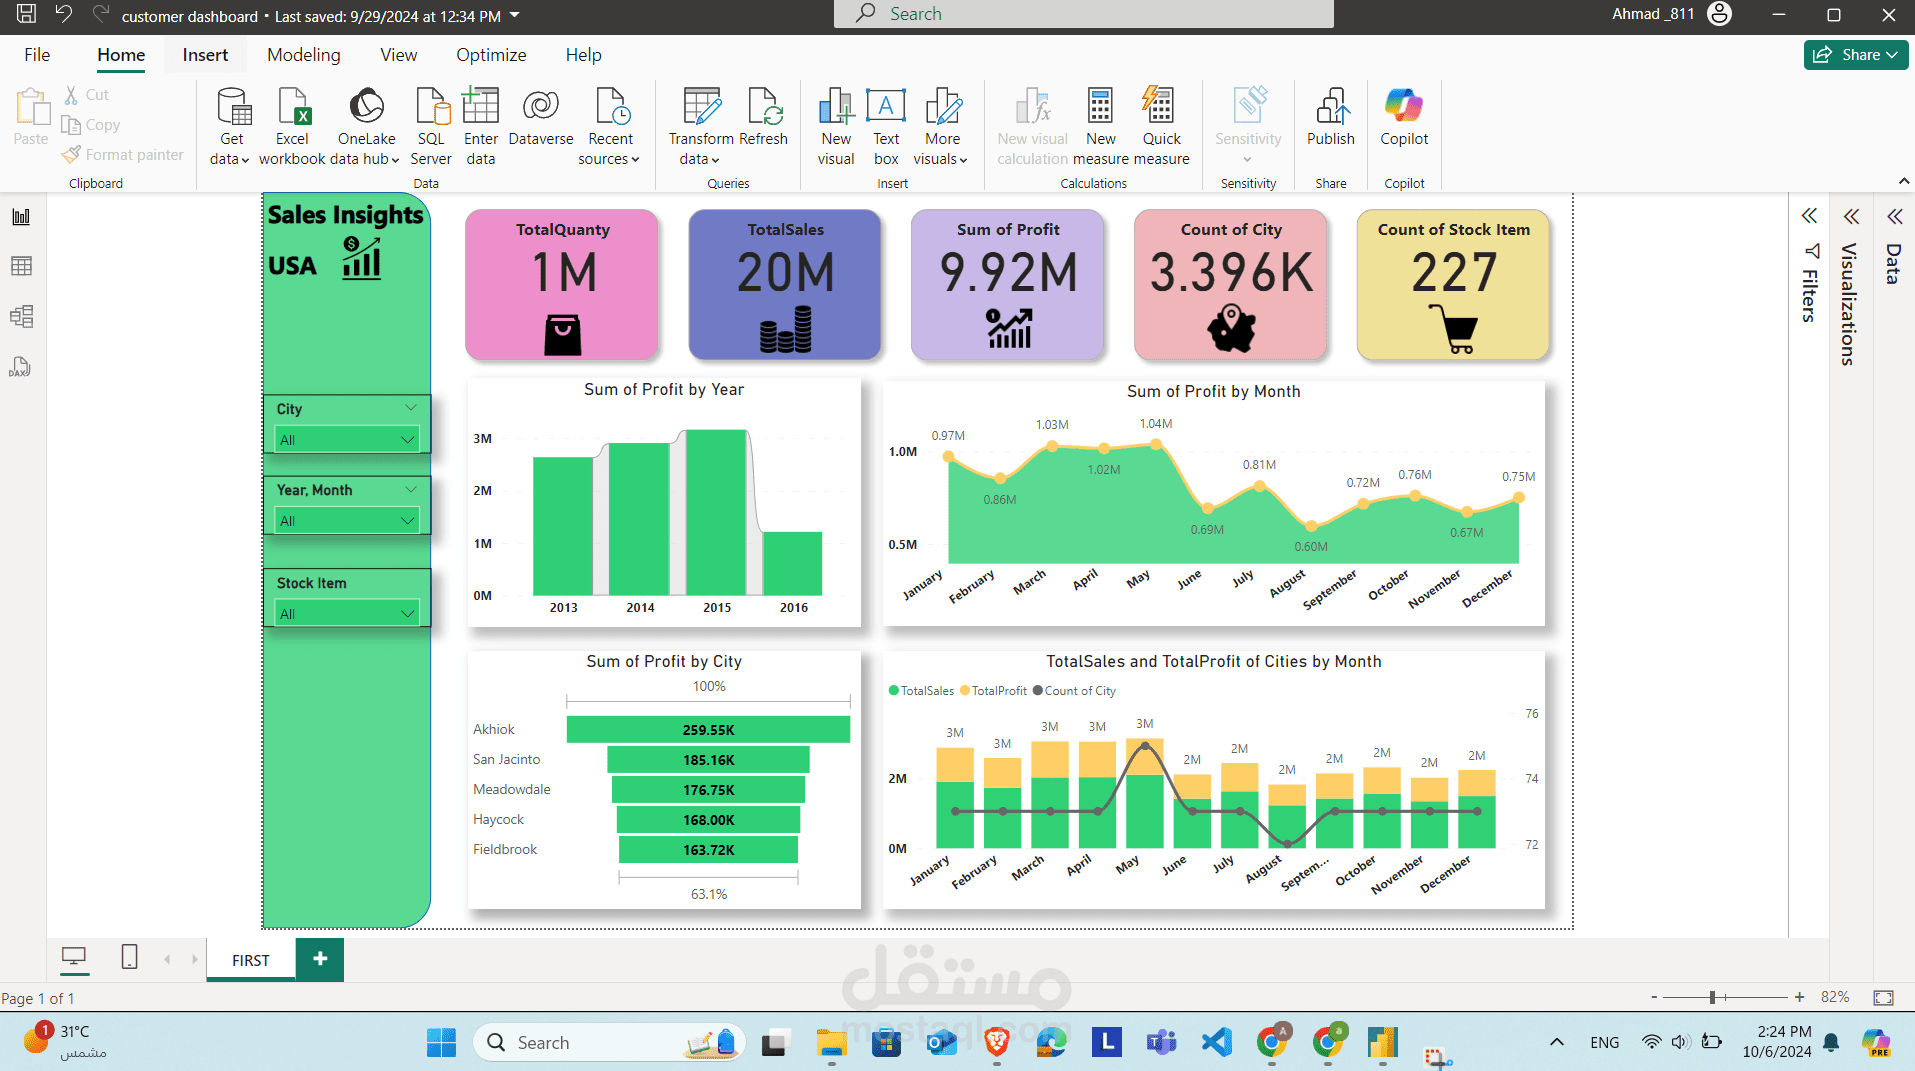Click zoom out minus button
Screen dimensions: 1915x1071
pos(1654,997)
